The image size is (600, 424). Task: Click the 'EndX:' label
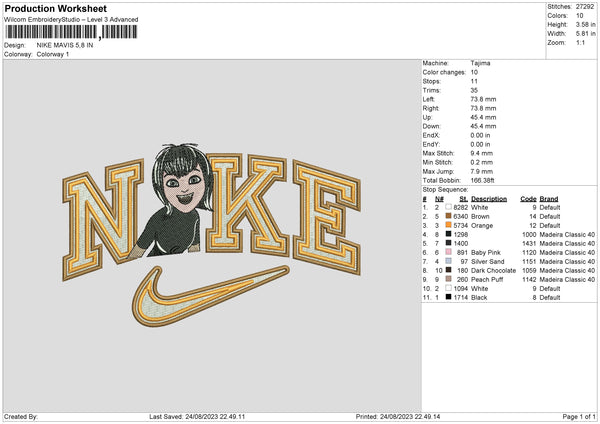coord(431,135)
